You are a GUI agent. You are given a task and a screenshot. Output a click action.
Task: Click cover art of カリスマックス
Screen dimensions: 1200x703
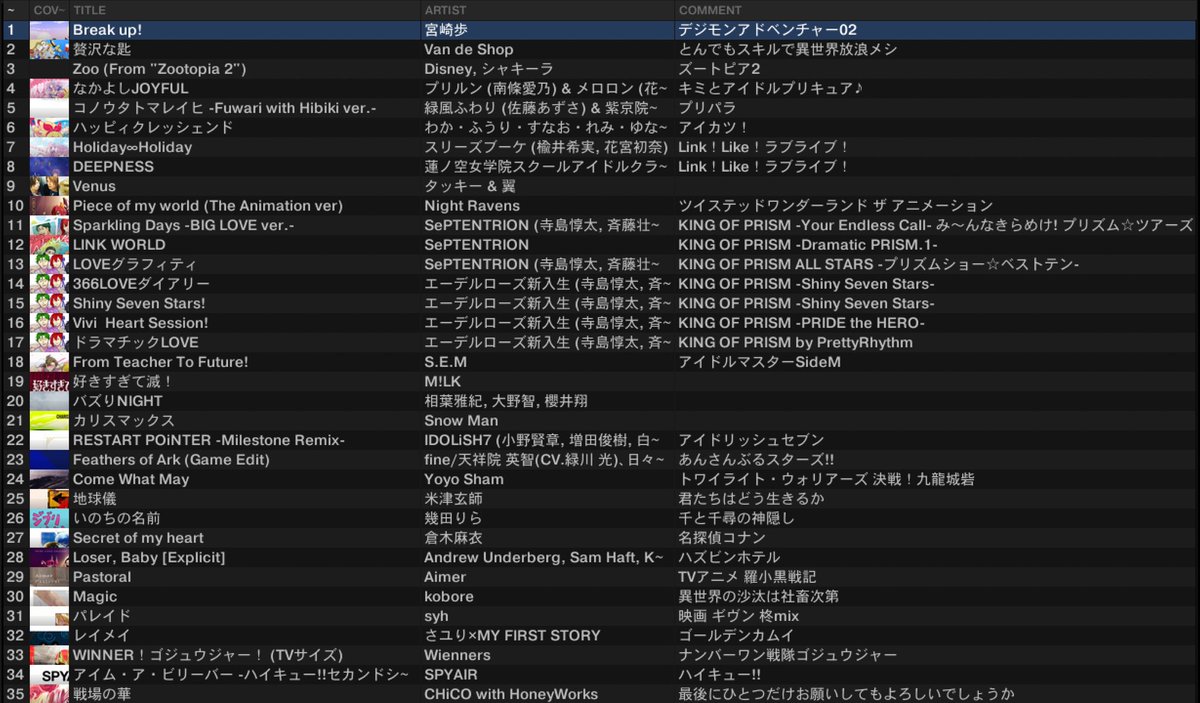click(x=49, y=421)
